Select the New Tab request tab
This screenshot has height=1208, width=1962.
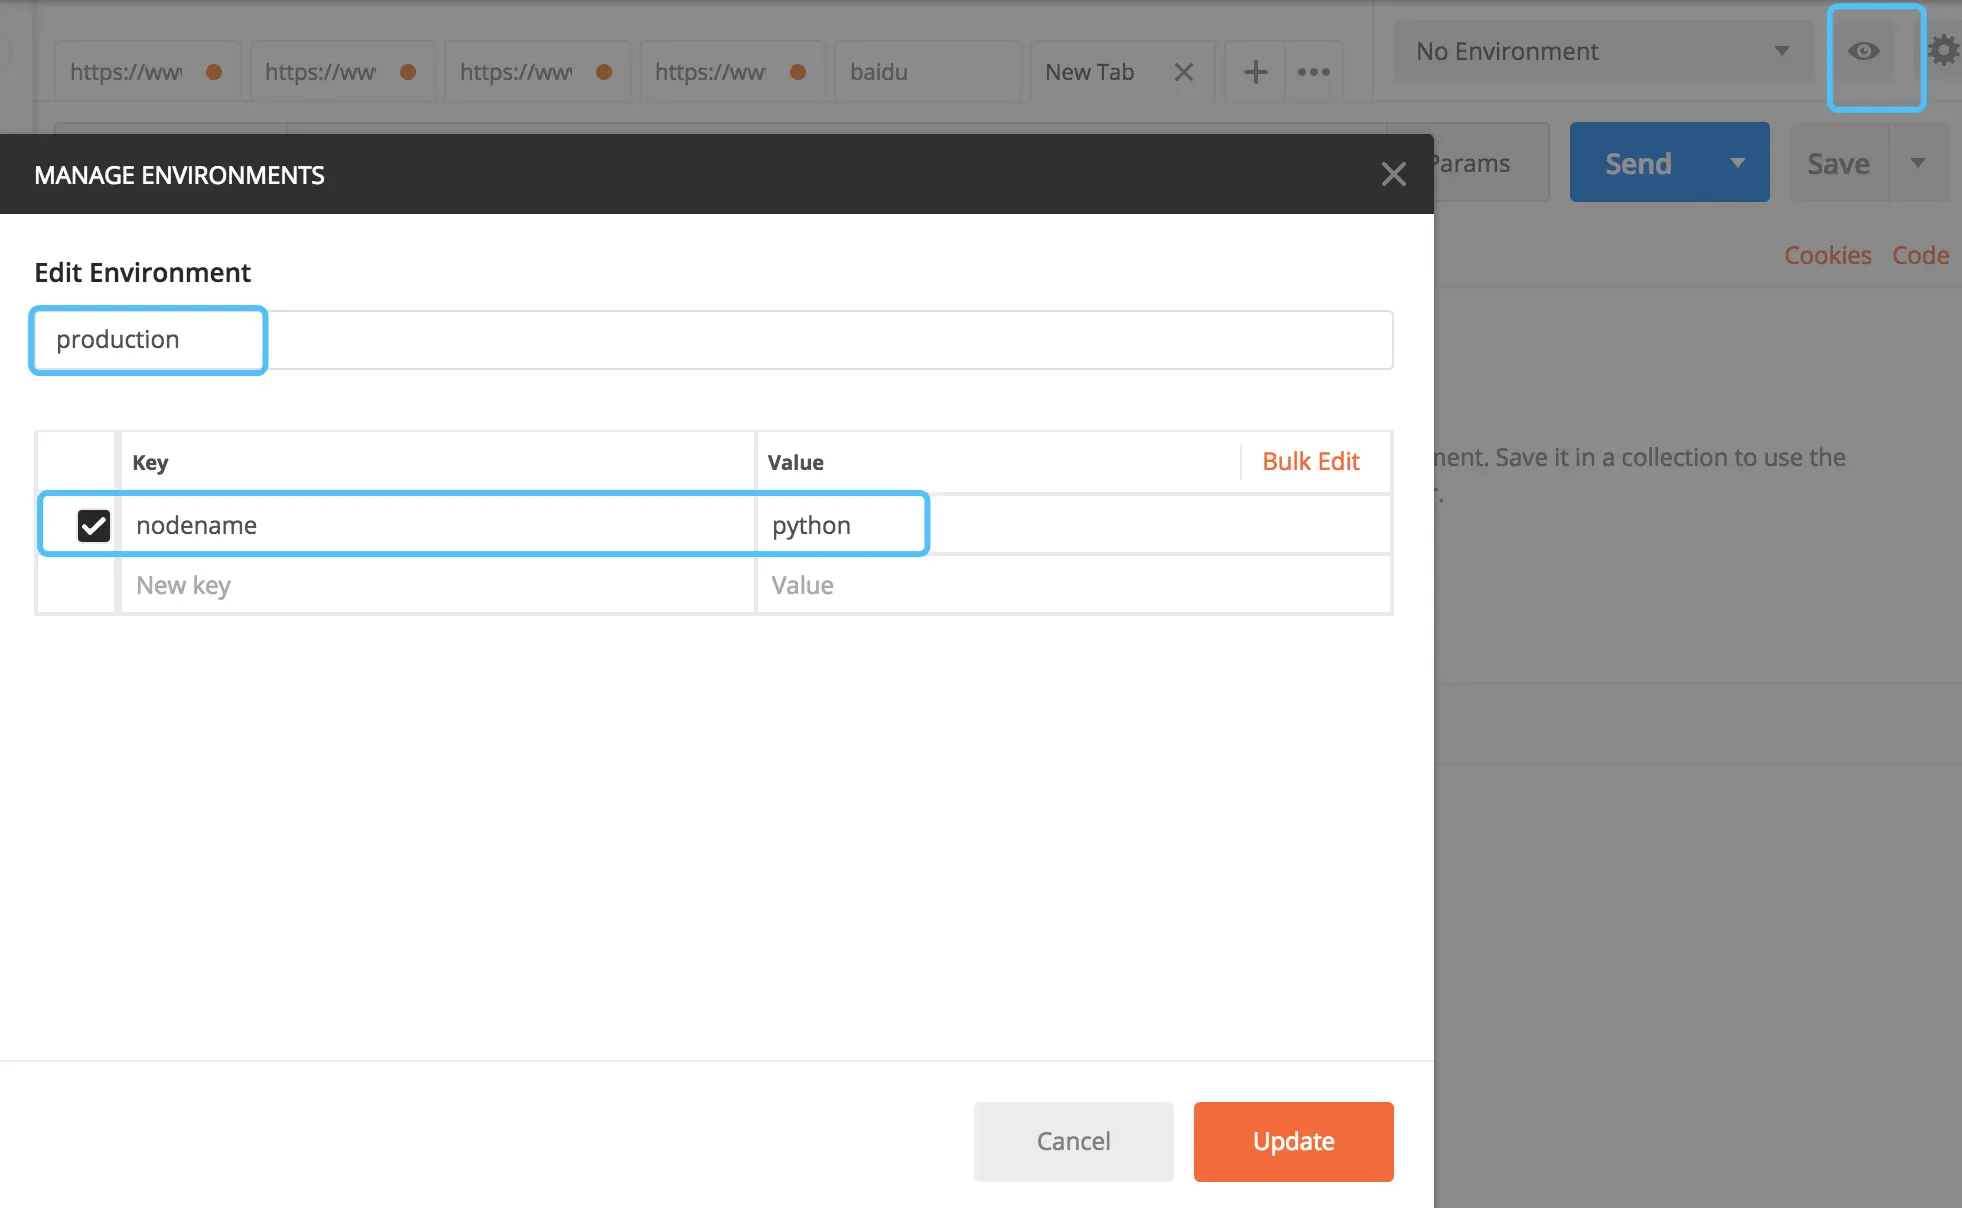coord(1090,72)
